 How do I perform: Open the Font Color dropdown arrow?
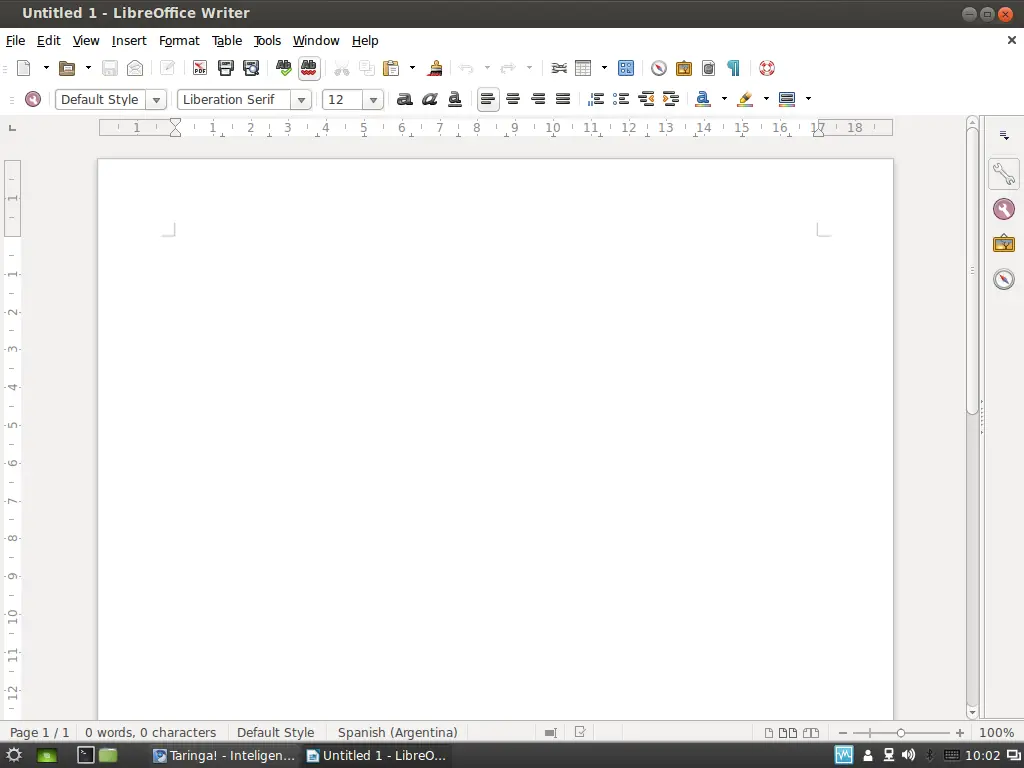tap(724, 99)
